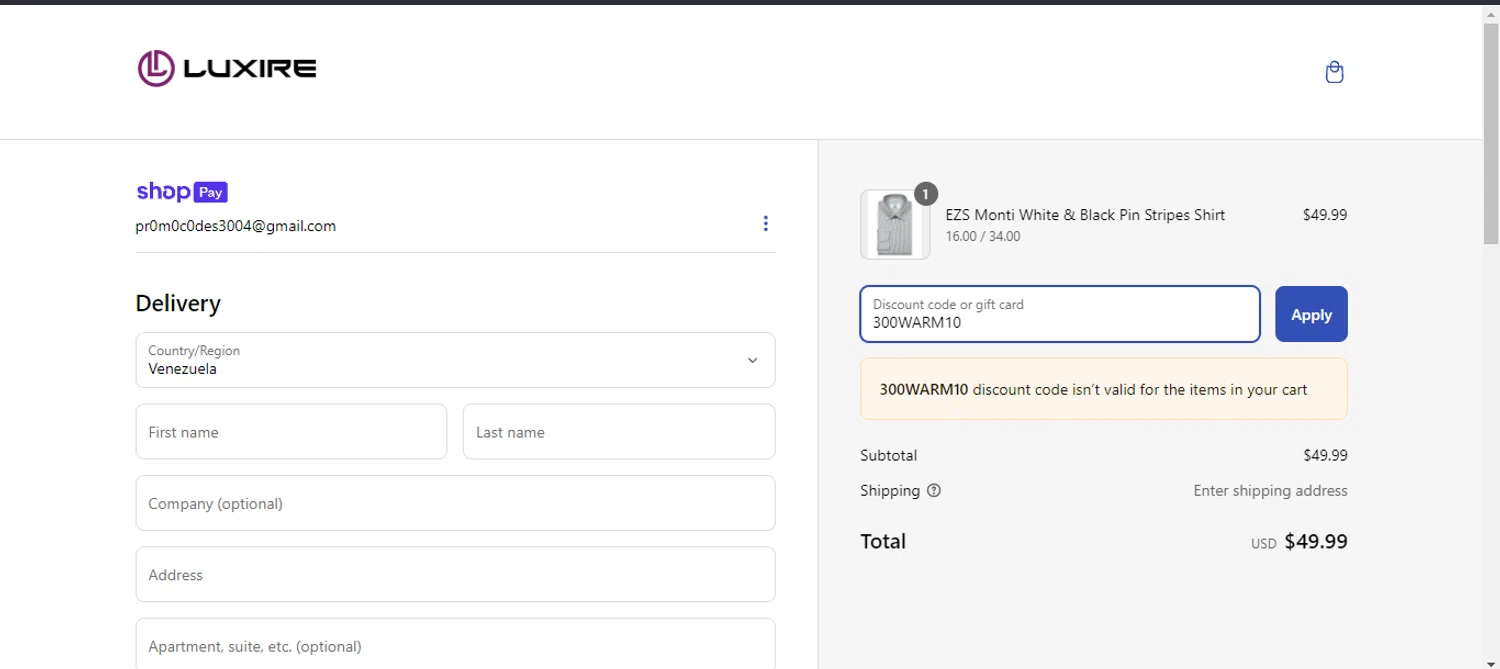This screenshot has width=1500, height=669.
Task: Click the Total label
Action: (883, 541)
